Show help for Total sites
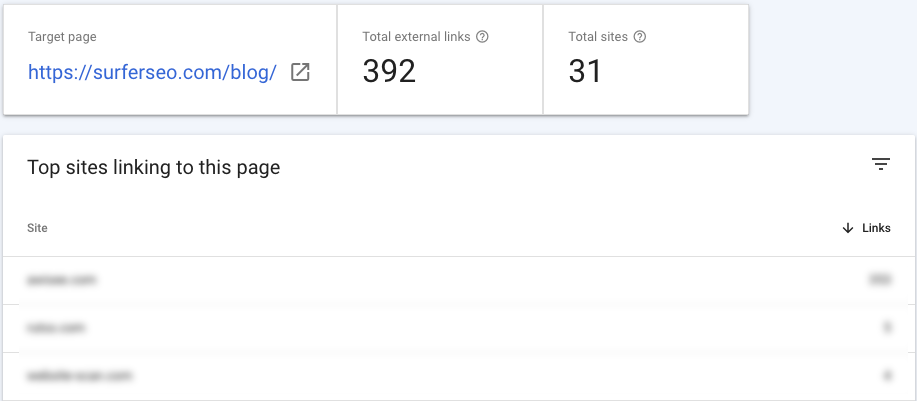Screen dimensions: 917x401 (x=640, y=37)
